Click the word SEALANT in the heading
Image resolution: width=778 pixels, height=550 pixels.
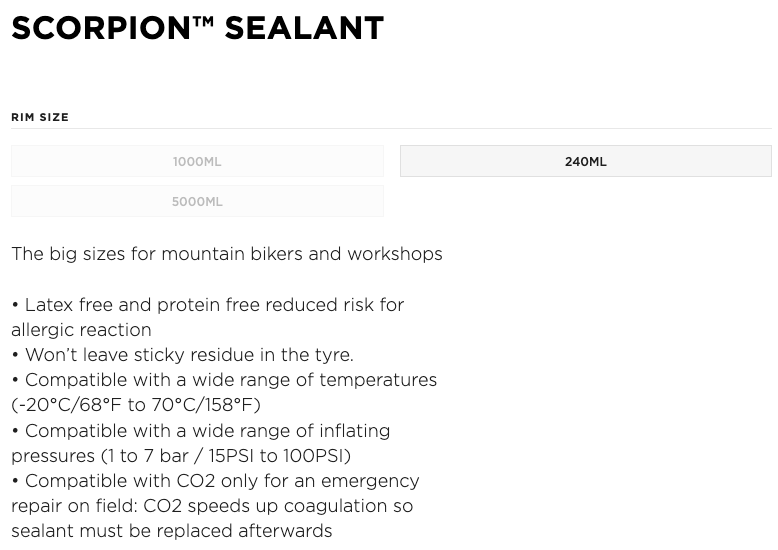pyautogui.click(x=304, y=28)
